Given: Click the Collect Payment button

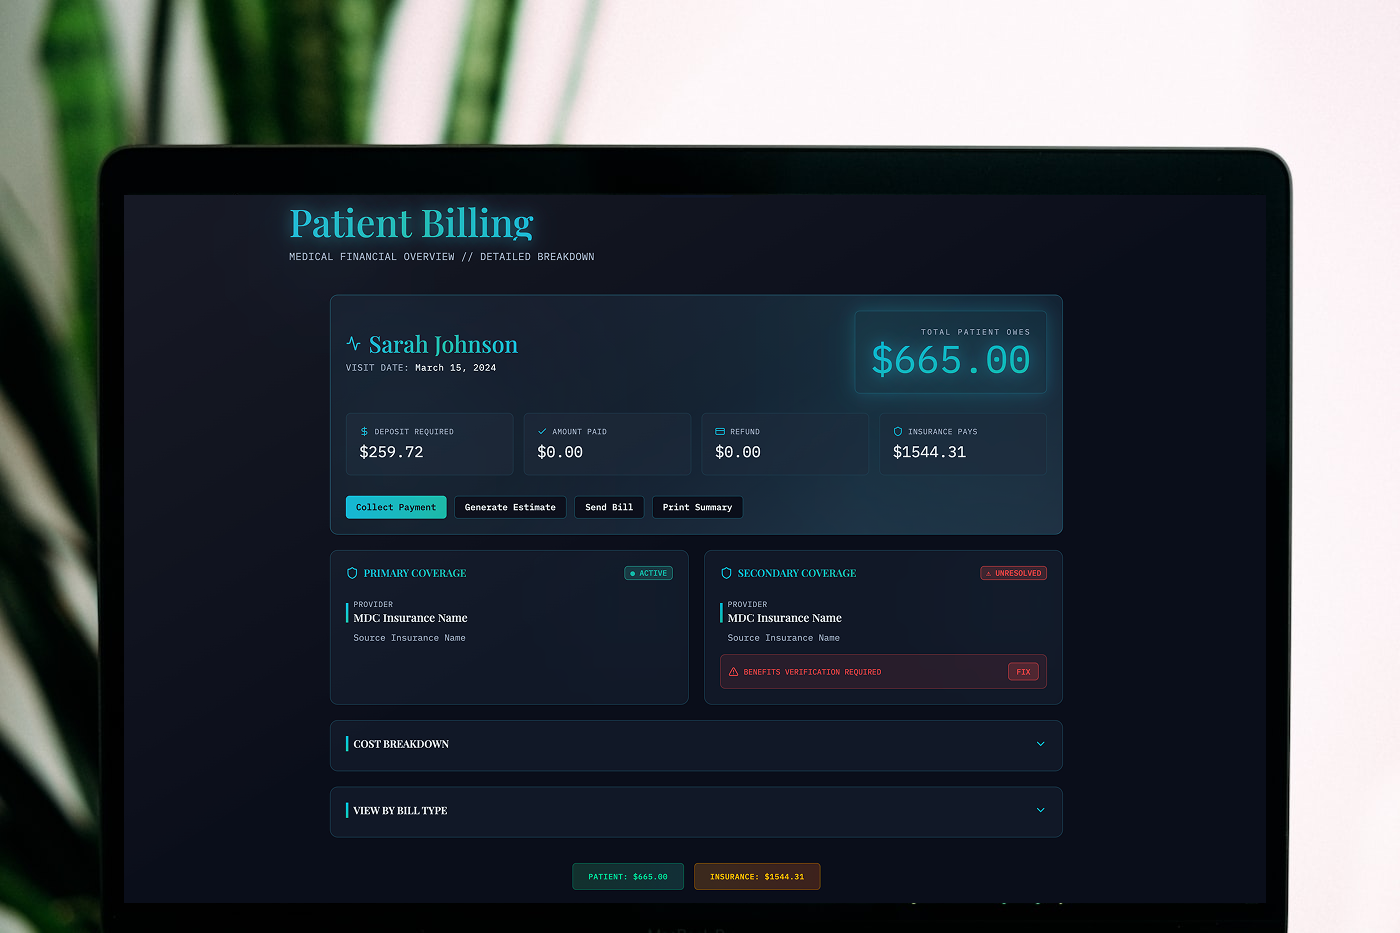Looking at the screenshot, I should pyautogui.click(x=396, y=507).
